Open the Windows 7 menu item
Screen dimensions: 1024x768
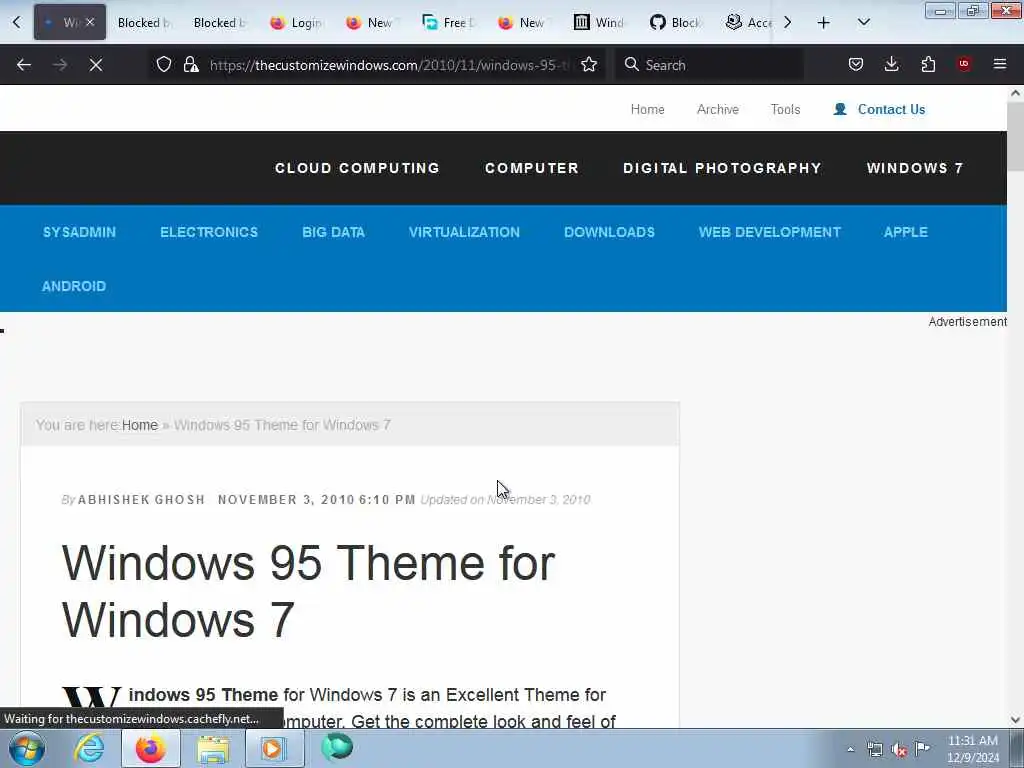tap(914, 168)
